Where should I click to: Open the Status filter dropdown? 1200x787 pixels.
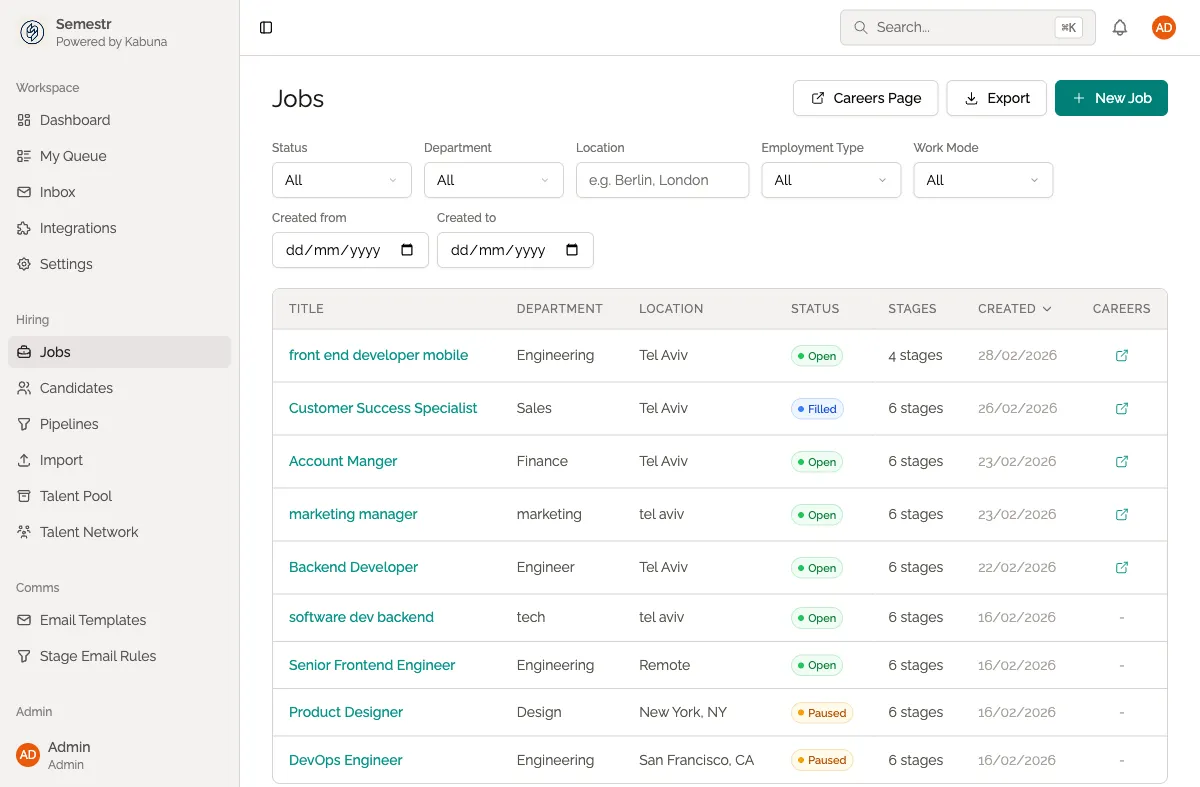[341, 180]
